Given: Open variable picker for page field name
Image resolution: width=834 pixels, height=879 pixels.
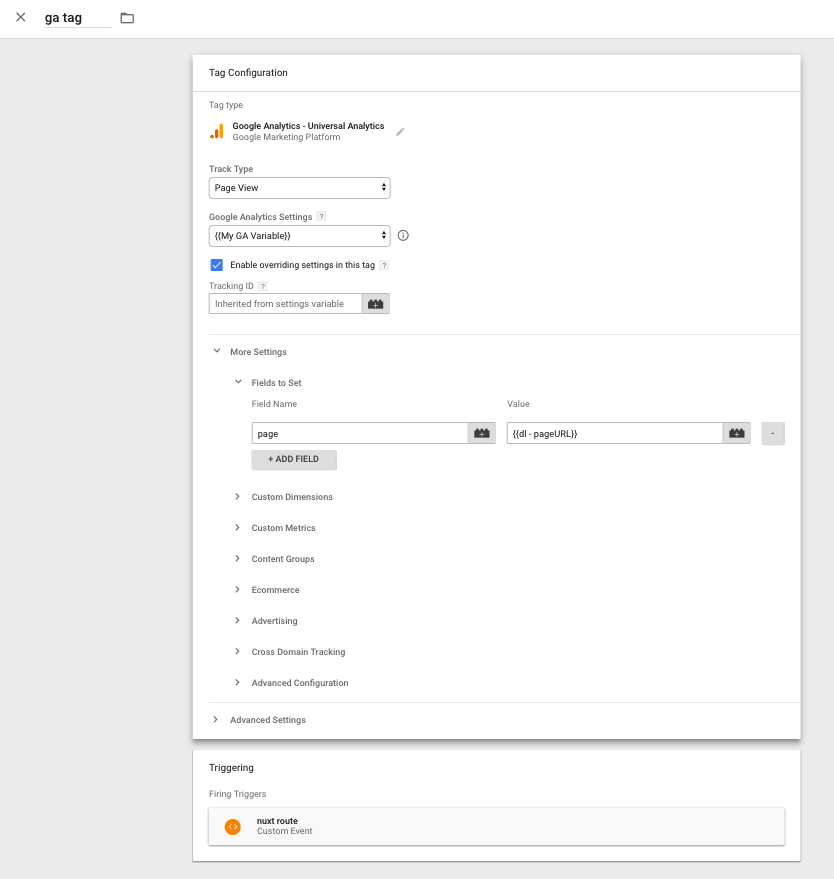Looking at the screenshot, I should [x=482, y=433].
